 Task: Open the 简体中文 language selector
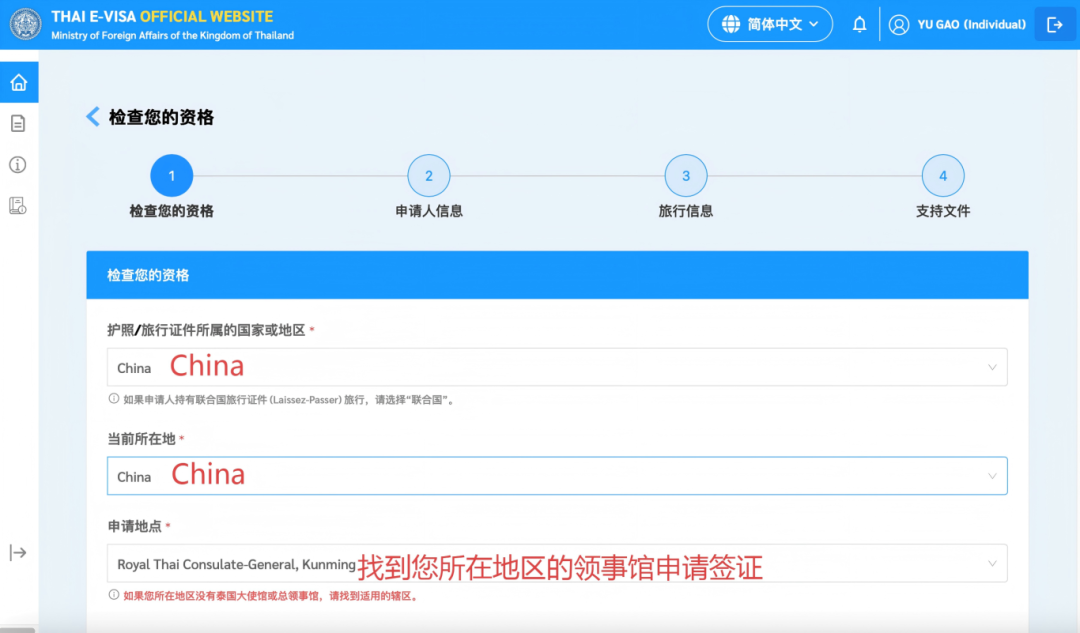pos(770,25)
